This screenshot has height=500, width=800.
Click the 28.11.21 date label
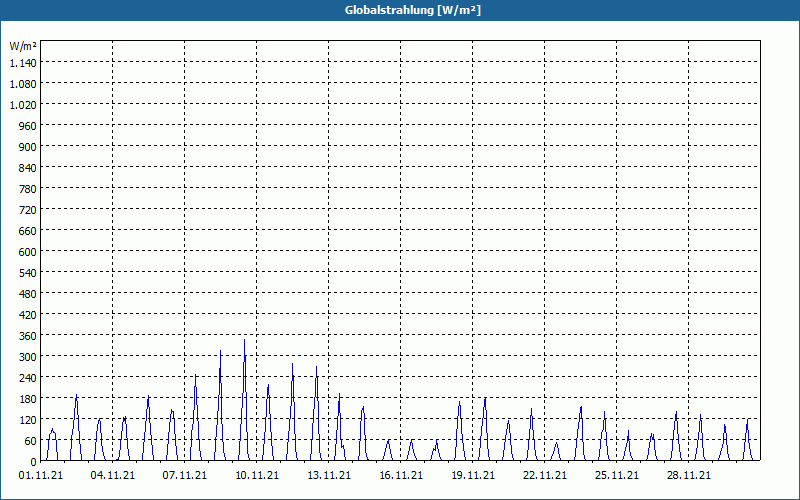tap(688, 476)
